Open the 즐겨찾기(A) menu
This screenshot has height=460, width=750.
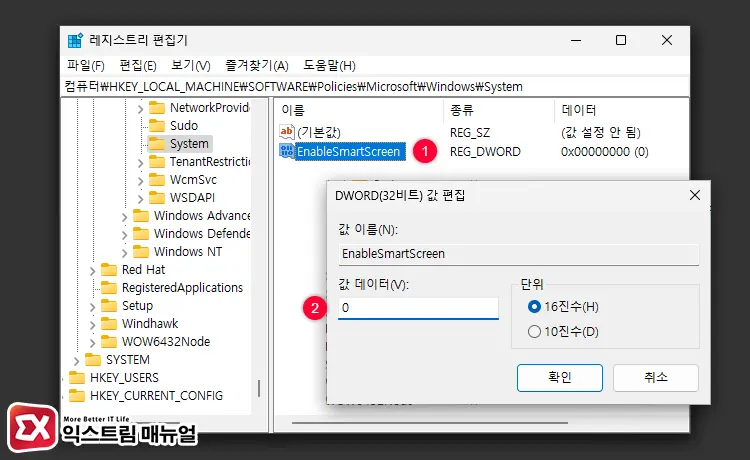257,66
